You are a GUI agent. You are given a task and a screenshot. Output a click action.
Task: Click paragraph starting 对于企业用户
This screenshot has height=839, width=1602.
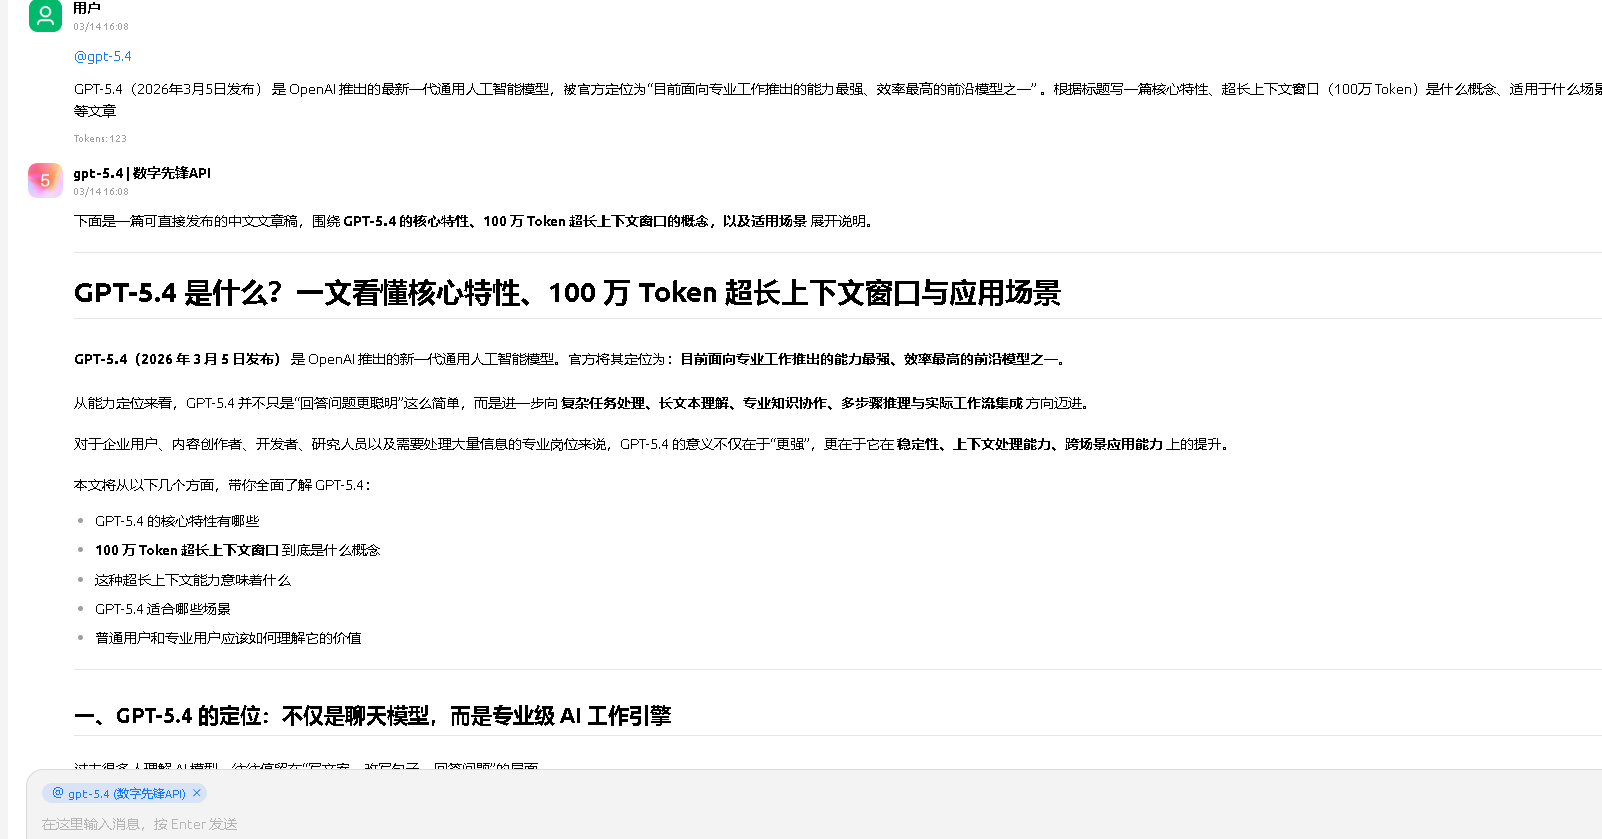click(652, 444)
